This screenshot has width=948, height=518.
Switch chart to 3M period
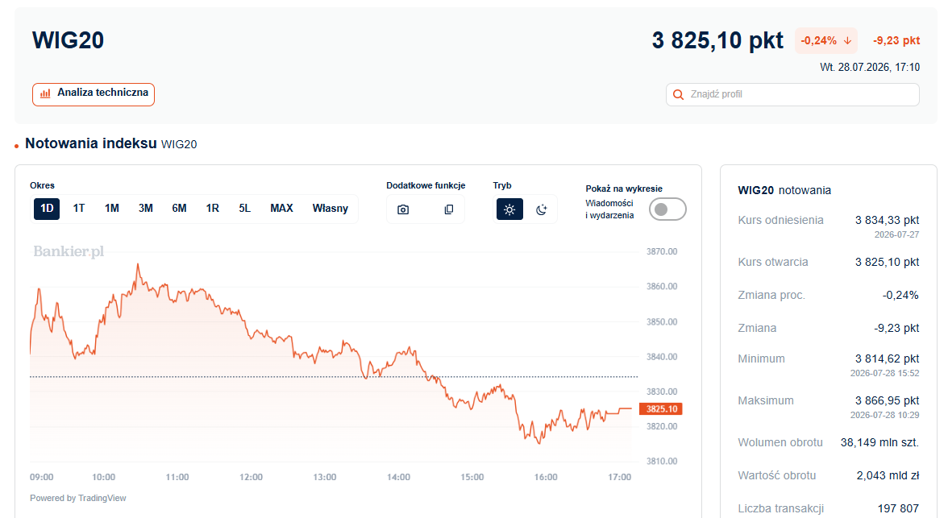click(145, 209)
